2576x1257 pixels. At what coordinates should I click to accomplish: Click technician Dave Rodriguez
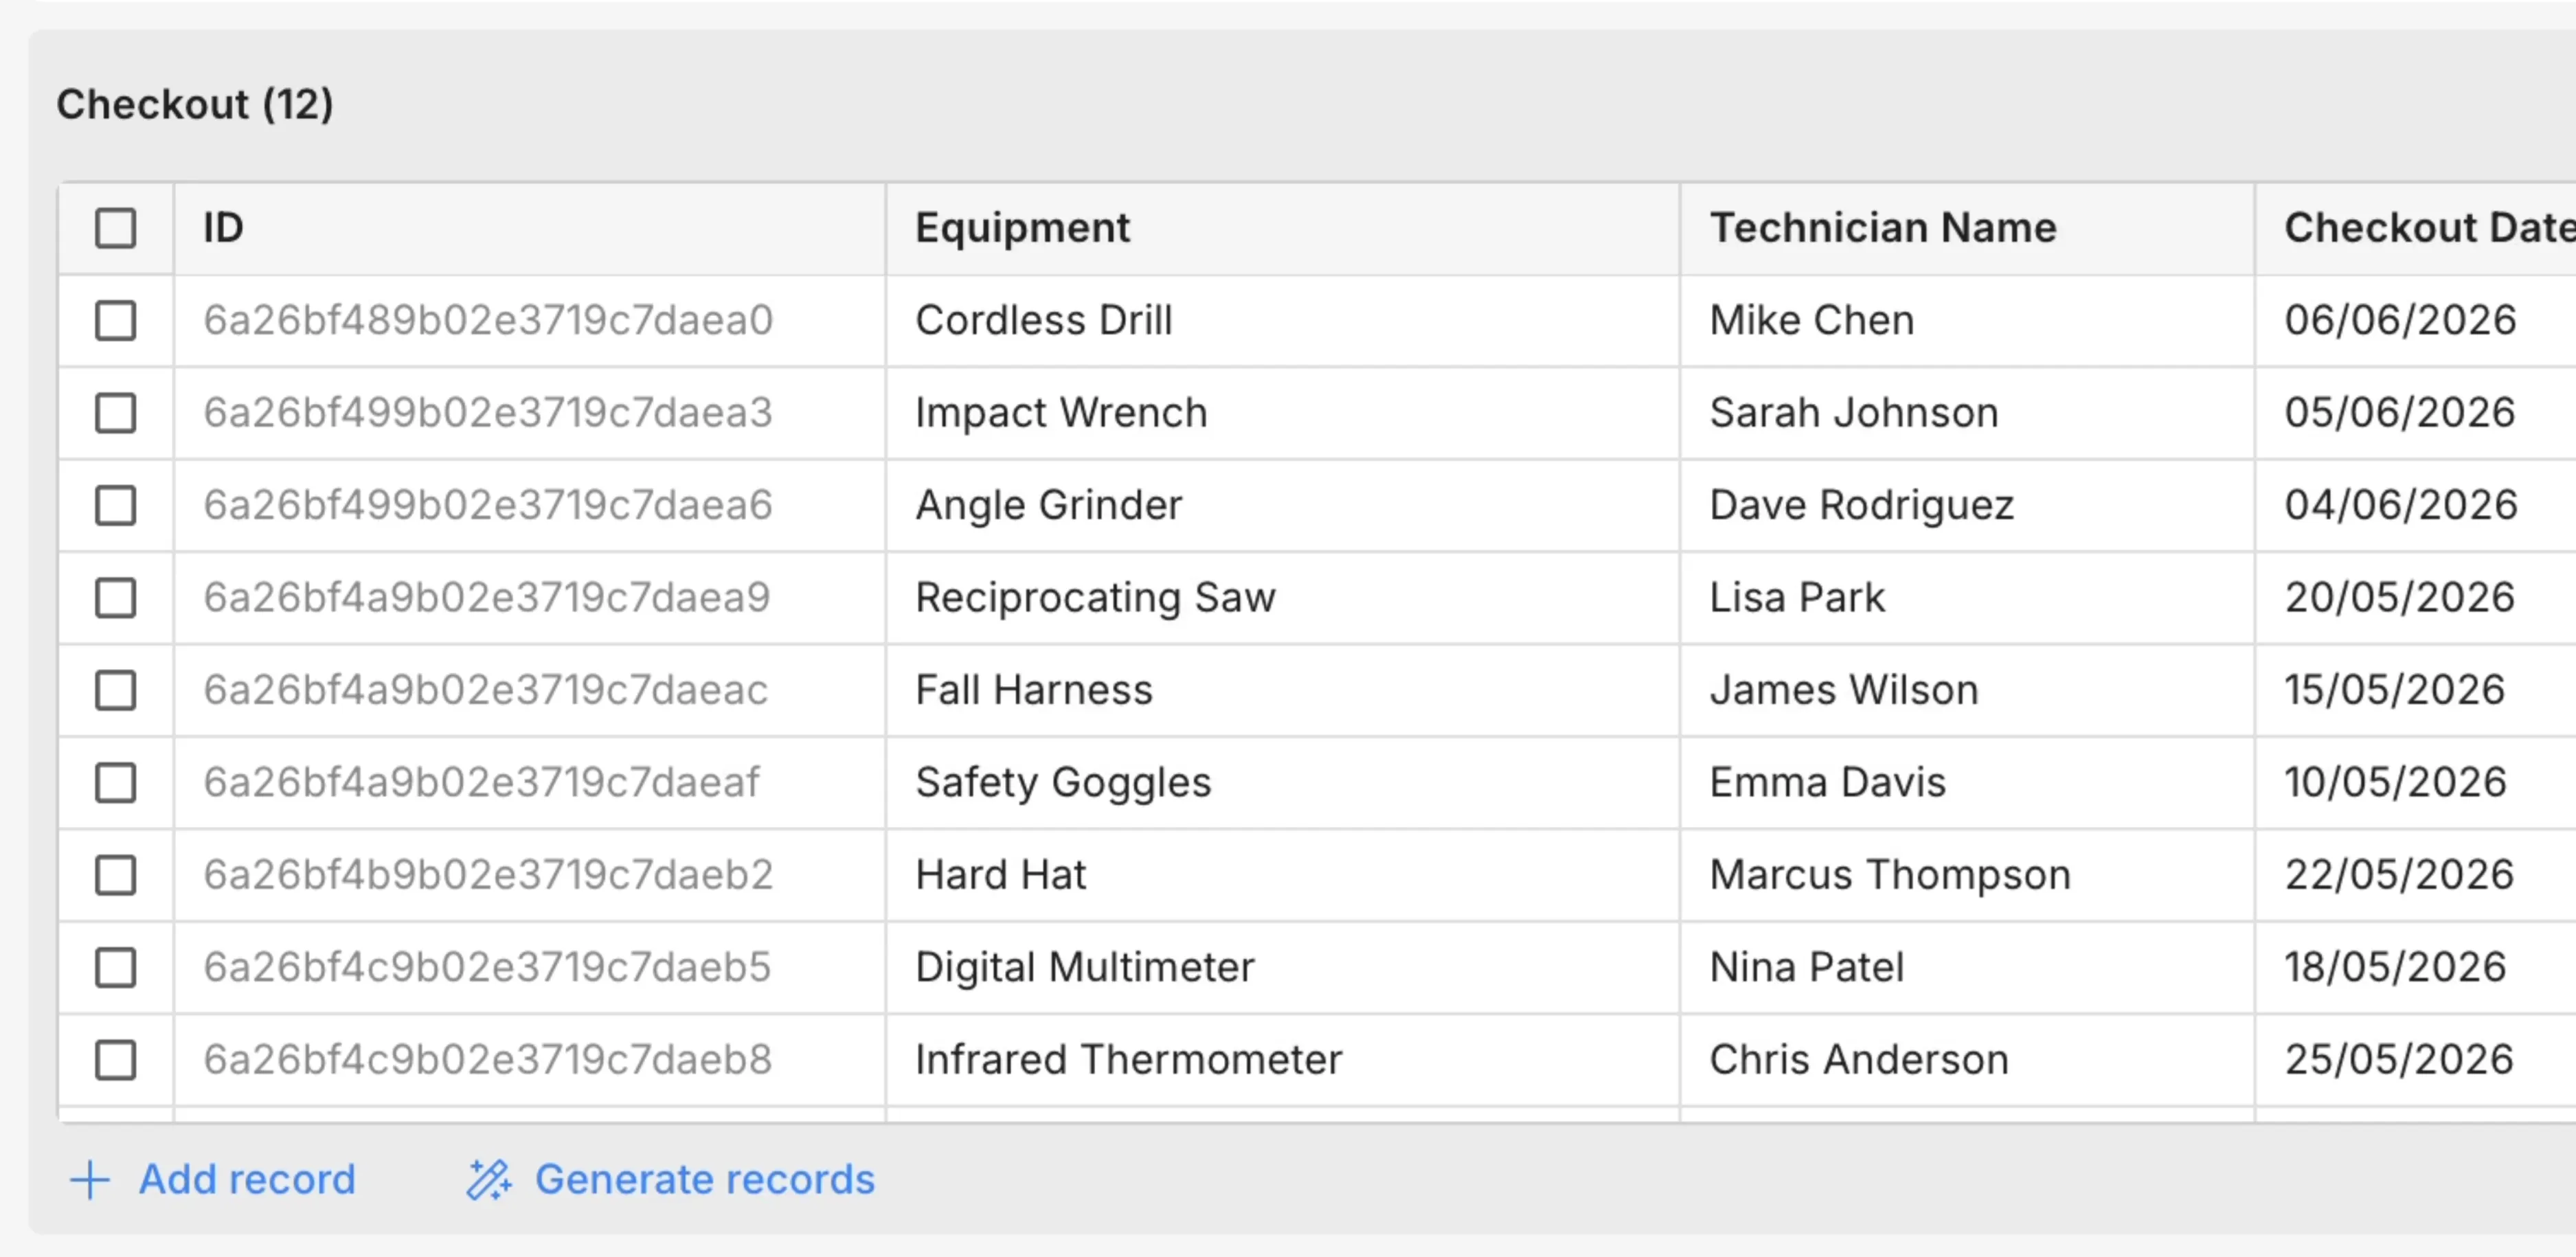(x=1862, y=507)
